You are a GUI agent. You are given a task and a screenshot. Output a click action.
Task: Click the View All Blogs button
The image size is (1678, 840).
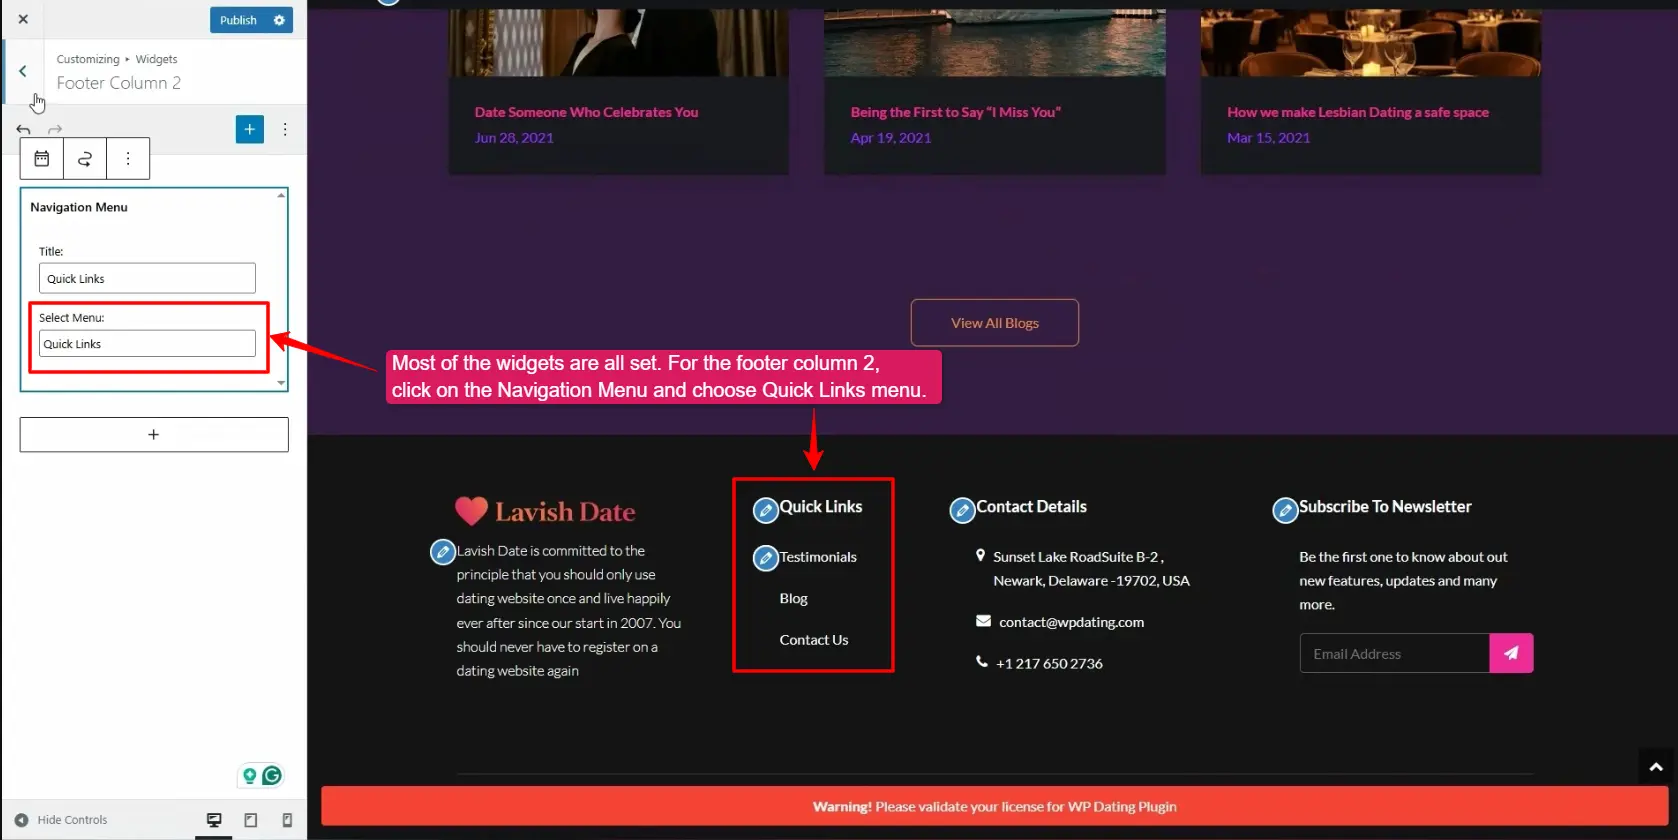[x=994, y=323]
